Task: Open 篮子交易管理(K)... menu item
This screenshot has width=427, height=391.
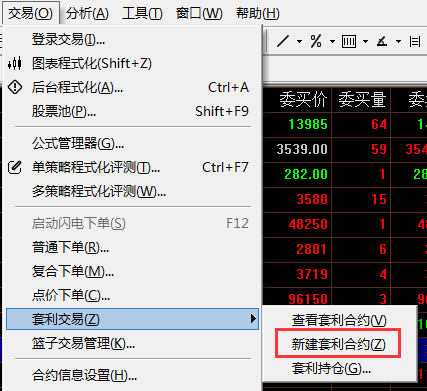Action: (x=132, y=343)
